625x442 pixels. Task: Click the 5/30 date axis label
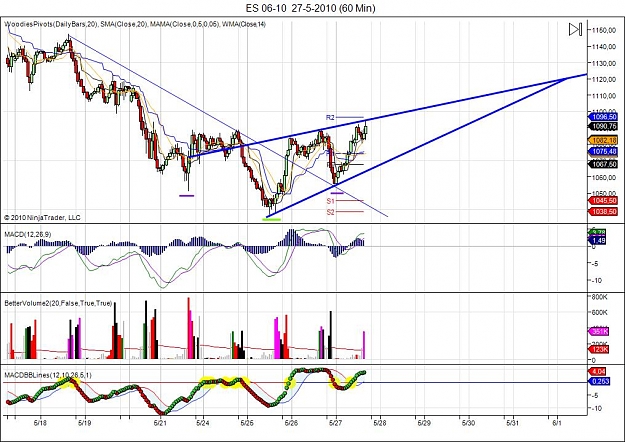468,422
